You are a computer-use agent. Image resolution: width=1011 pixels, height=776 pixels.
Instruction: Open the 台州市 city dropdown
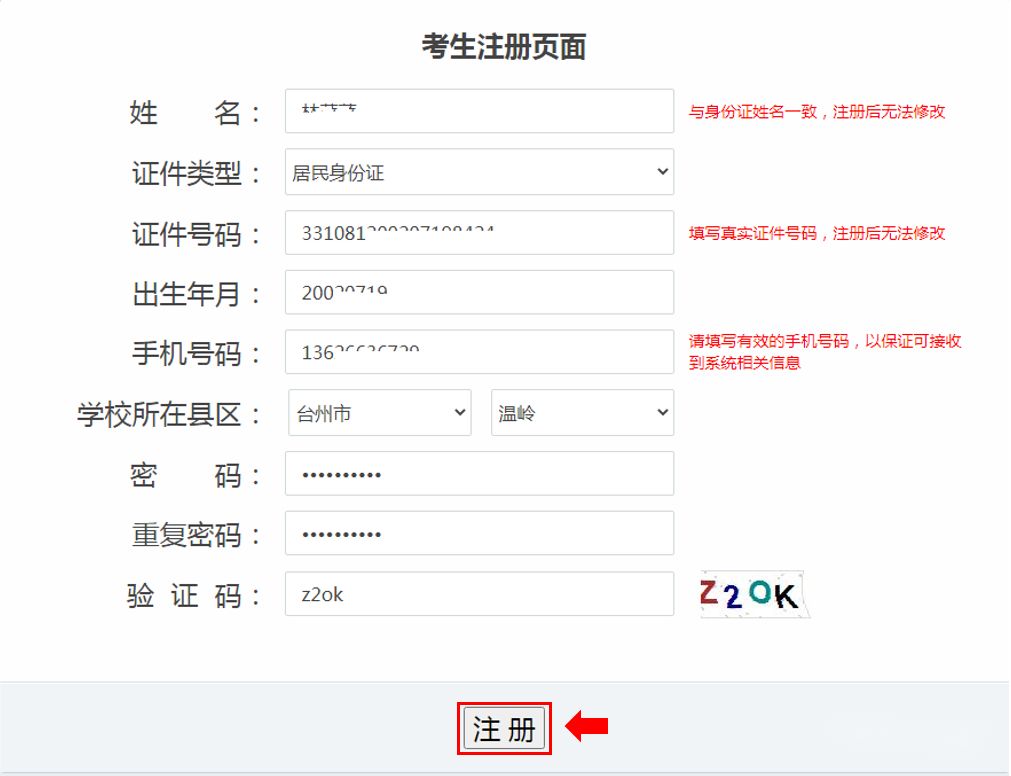[x=380, y=412]
